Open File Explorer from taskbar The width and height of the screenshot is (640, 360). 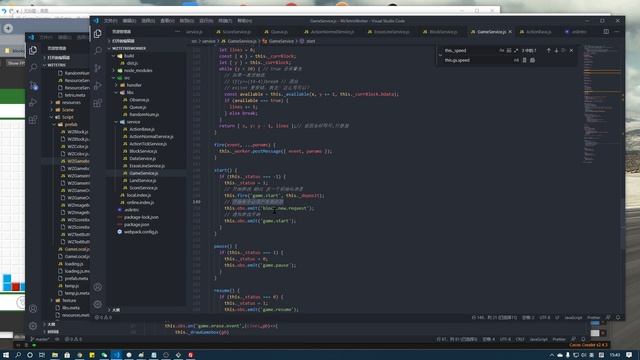tap(55, 355)
